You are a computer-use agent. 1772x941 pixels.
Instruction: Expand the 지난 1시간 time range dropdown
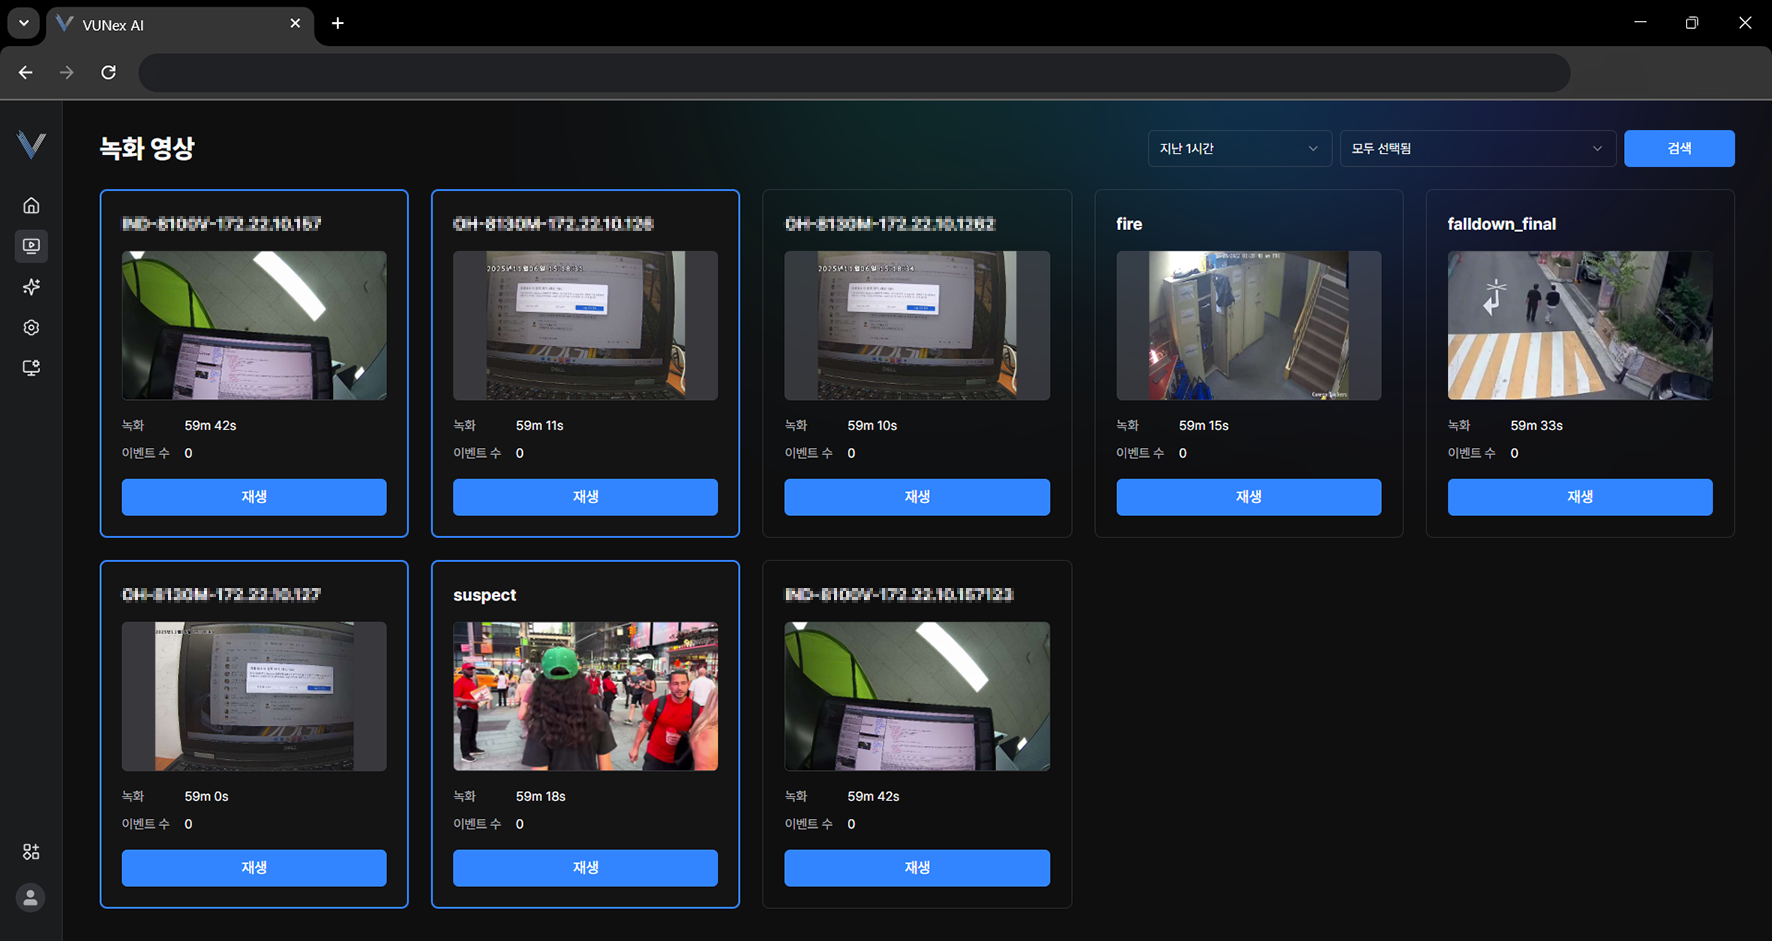coord(1238,149)
